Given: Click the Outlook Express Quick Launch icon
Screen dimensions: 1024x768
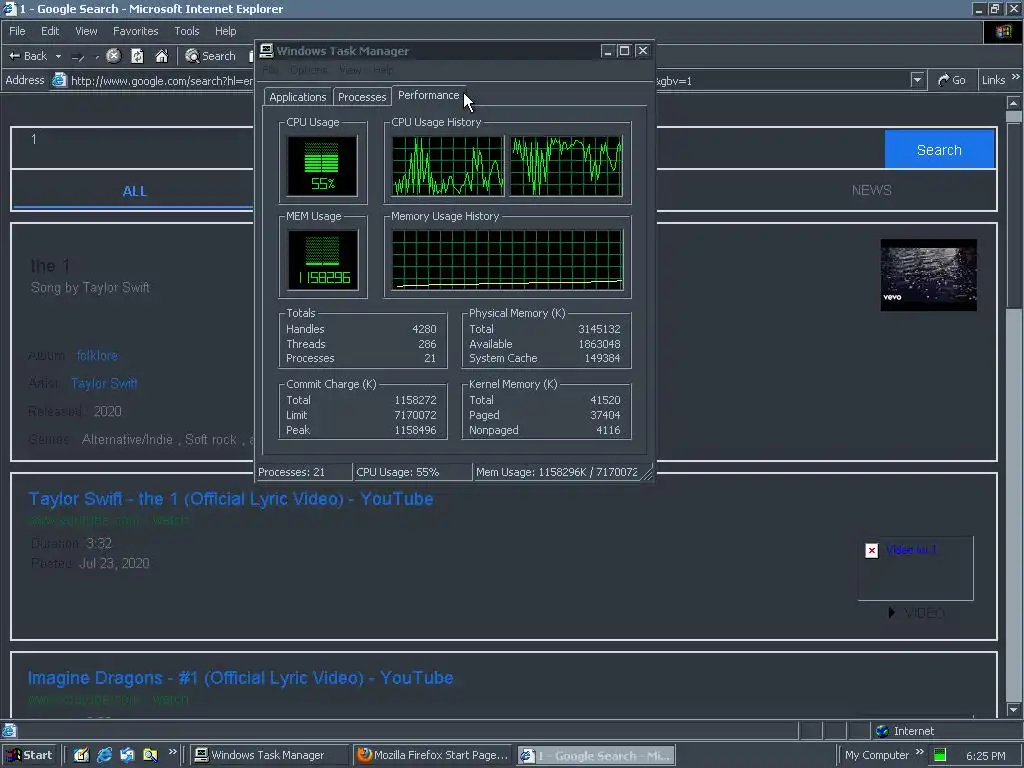Looking at the screenshot, I should pos(127,755).
